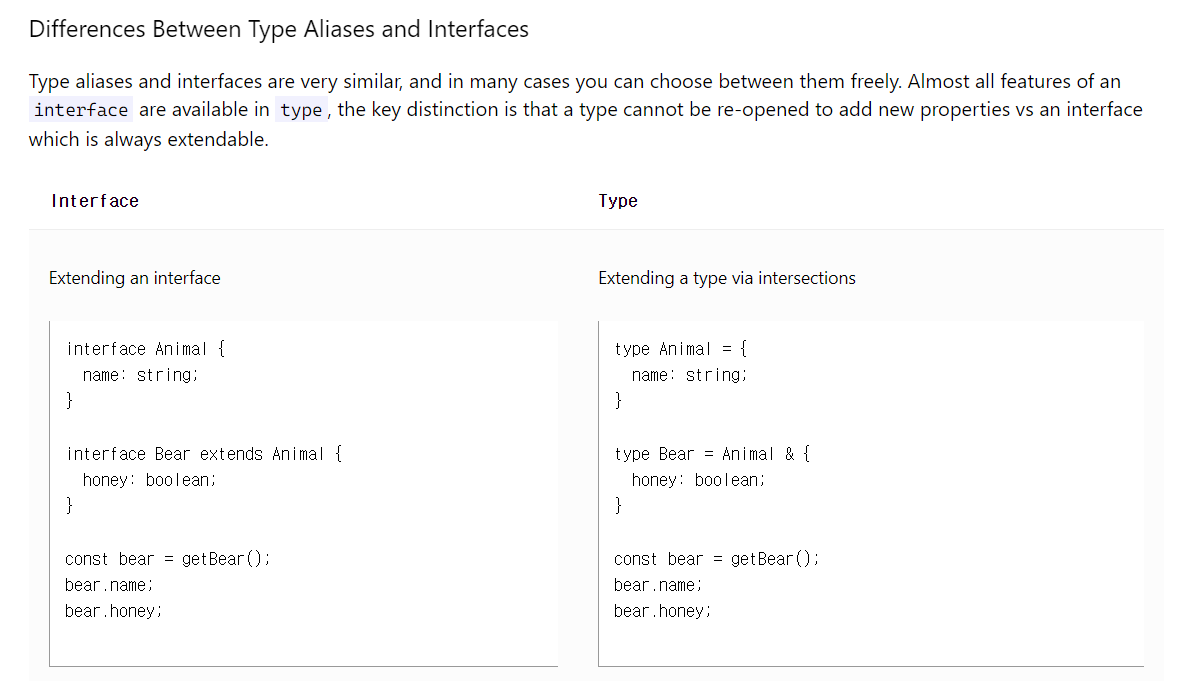Click "honey: boolean;" in the interface example
The width and height of the screenshot is (1197, 681).
click(x=150, y=480)
